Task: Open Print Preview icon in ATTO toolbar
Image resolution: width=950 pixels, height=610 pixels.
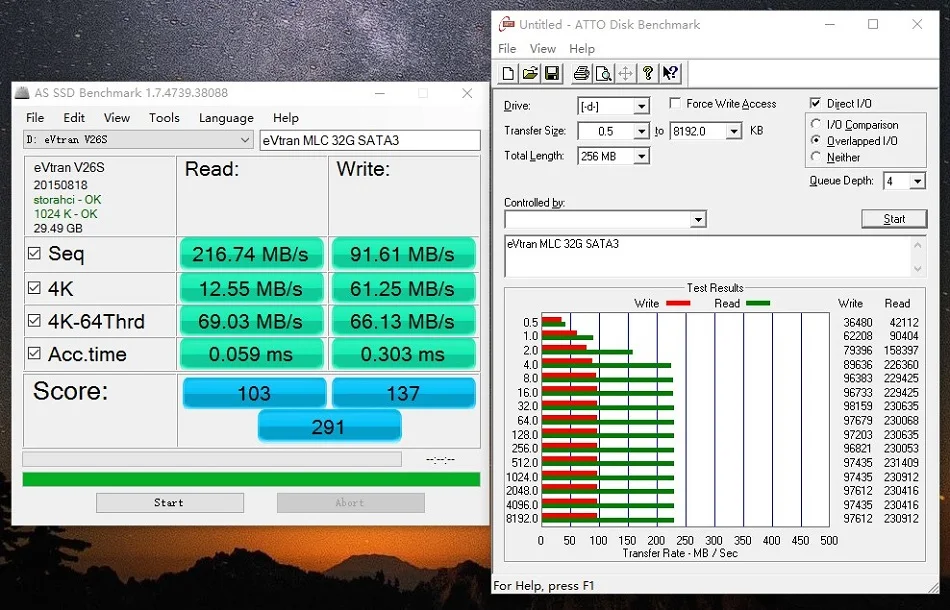Action: [x=603, y=74]
